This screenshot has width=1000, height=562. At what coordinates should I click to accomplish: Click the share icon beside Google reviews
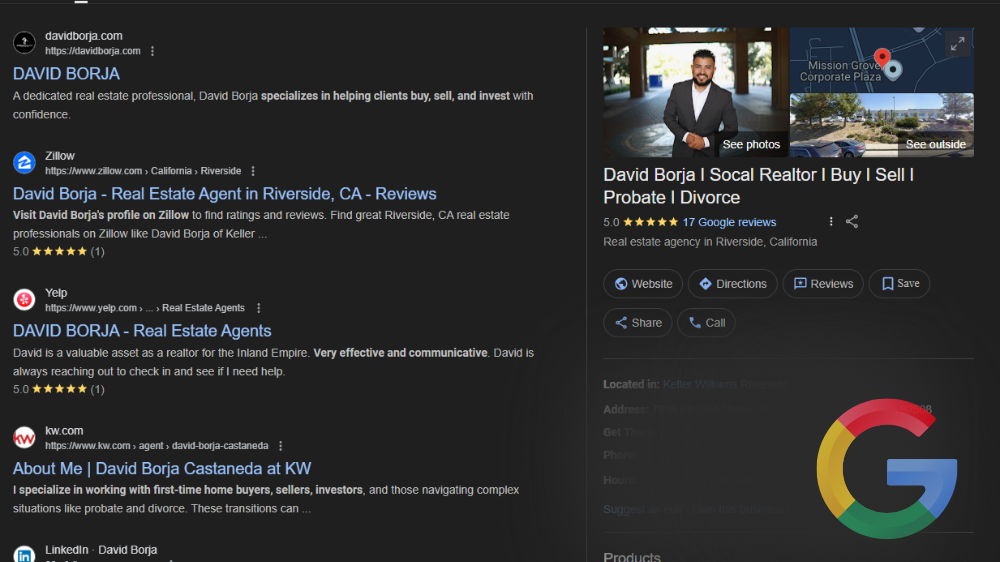[852, 222]
